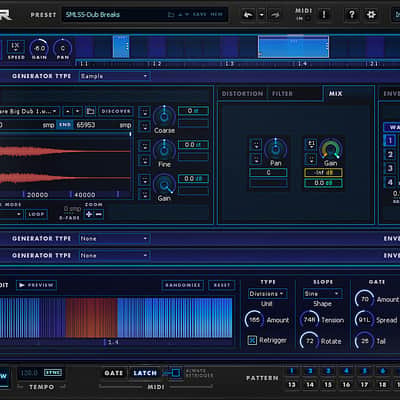Switch to the DISTORTION tab
The image size is (400, 400).
point(242,94)
